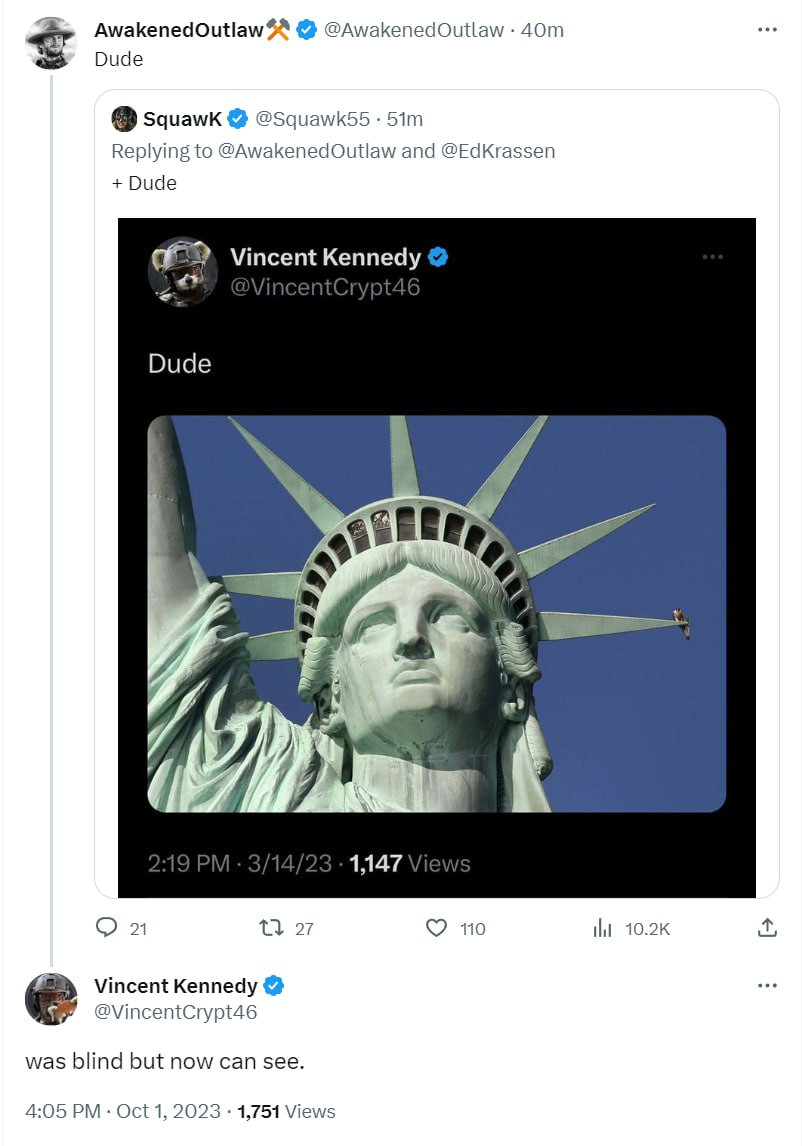Like the AwakenedOutlaw tweet

pos(437,928)
